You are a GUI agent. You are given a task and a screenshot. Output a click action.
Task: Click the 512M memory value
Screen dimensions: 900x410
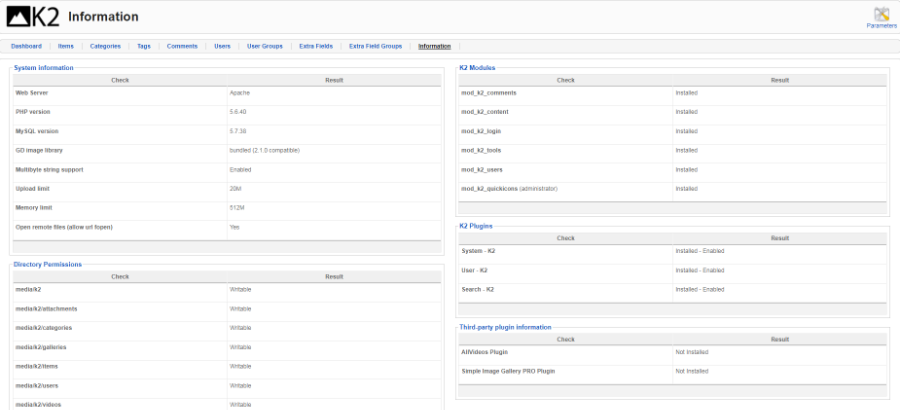tap(237, 208)
